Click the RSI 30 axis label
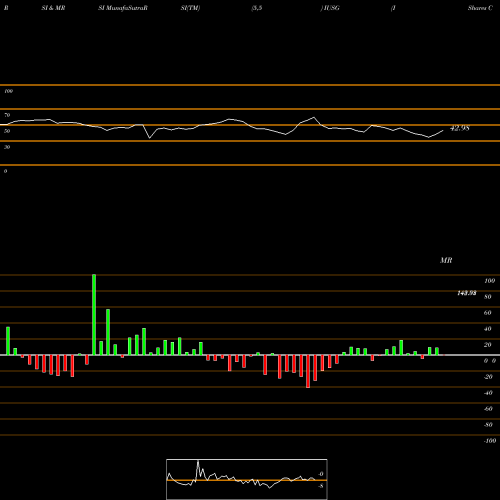Viewport: 500px width, 500px height. click(7, 147)
